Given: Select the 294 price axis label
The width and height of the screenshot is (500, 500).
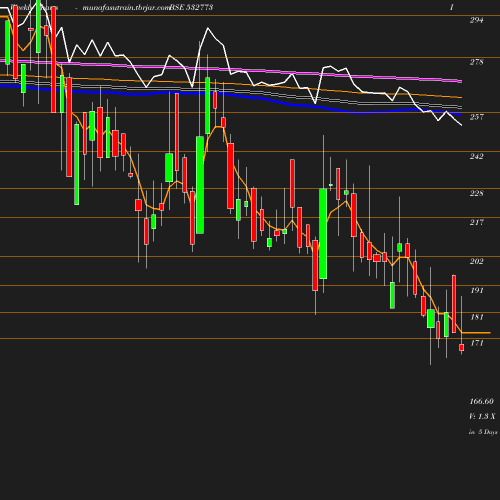Looking at the screenshot, I should (476, 20).
